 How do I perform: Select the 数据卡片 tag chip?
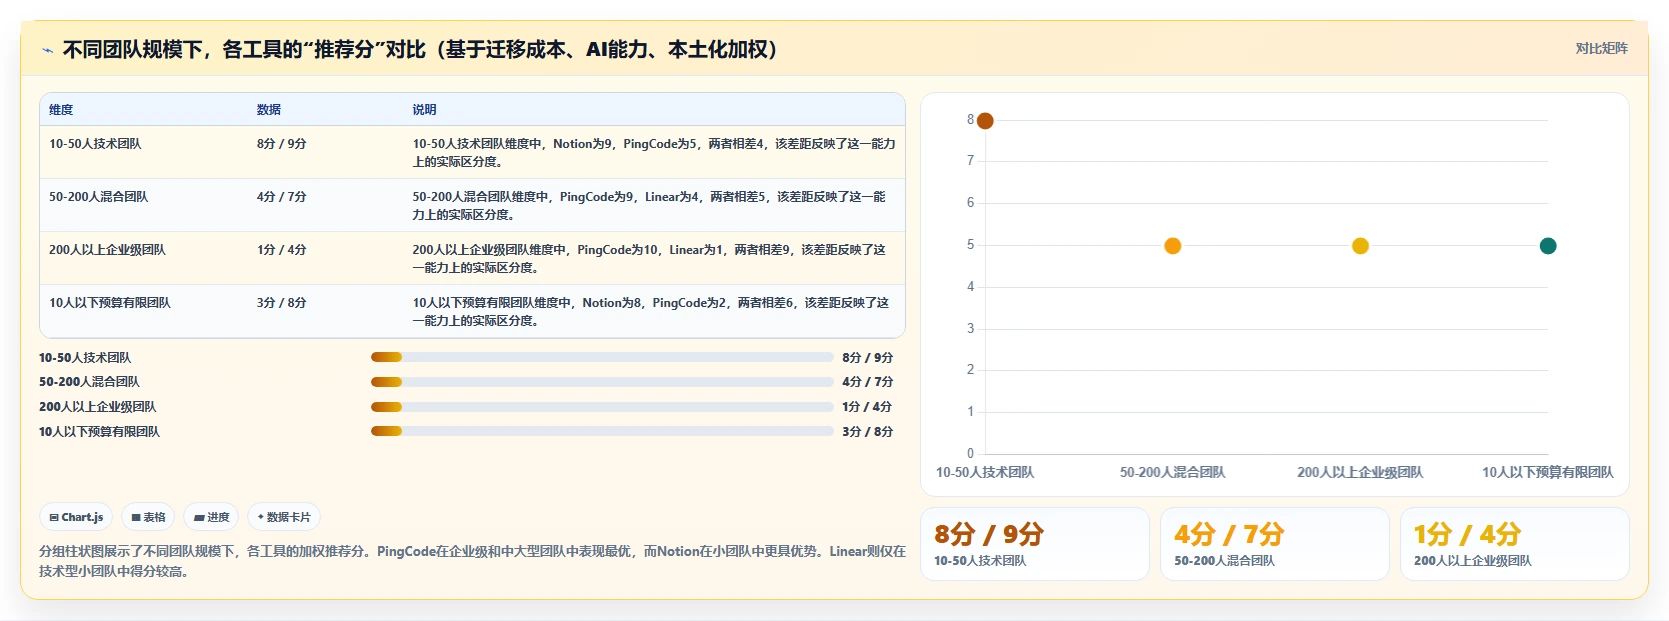(284, 517)
